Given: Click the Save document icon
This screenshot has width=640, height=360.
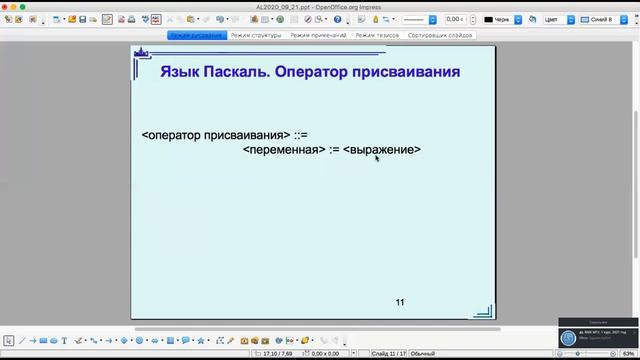Looking at the screenshot, I should [x=82, y=19].
